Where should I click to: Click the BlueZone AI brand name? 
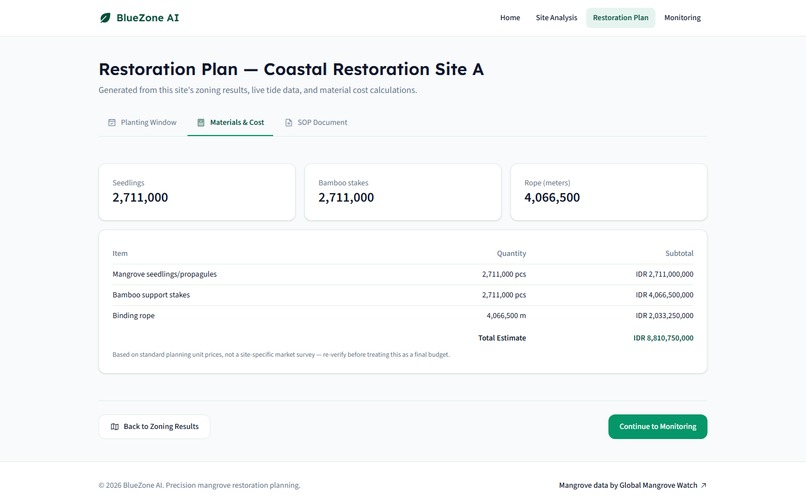point(148,17)
